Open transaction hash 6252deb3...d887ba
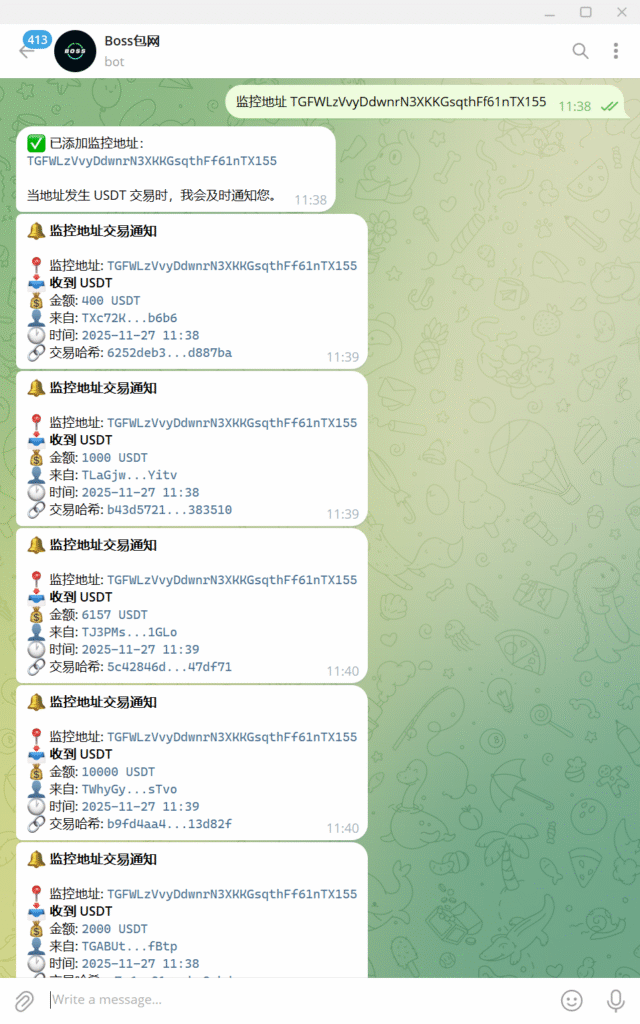640x1024 pixels. (169, 353)
